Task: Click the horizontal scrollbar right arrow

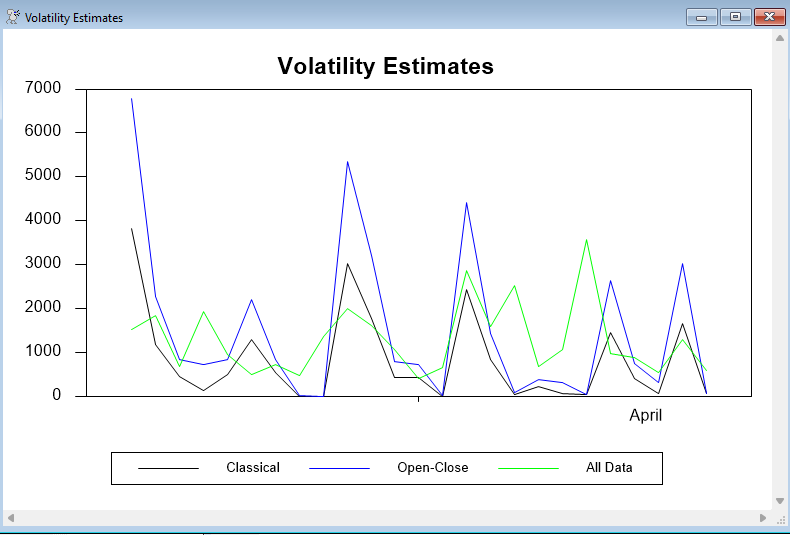Action: (x=763, y=518)
